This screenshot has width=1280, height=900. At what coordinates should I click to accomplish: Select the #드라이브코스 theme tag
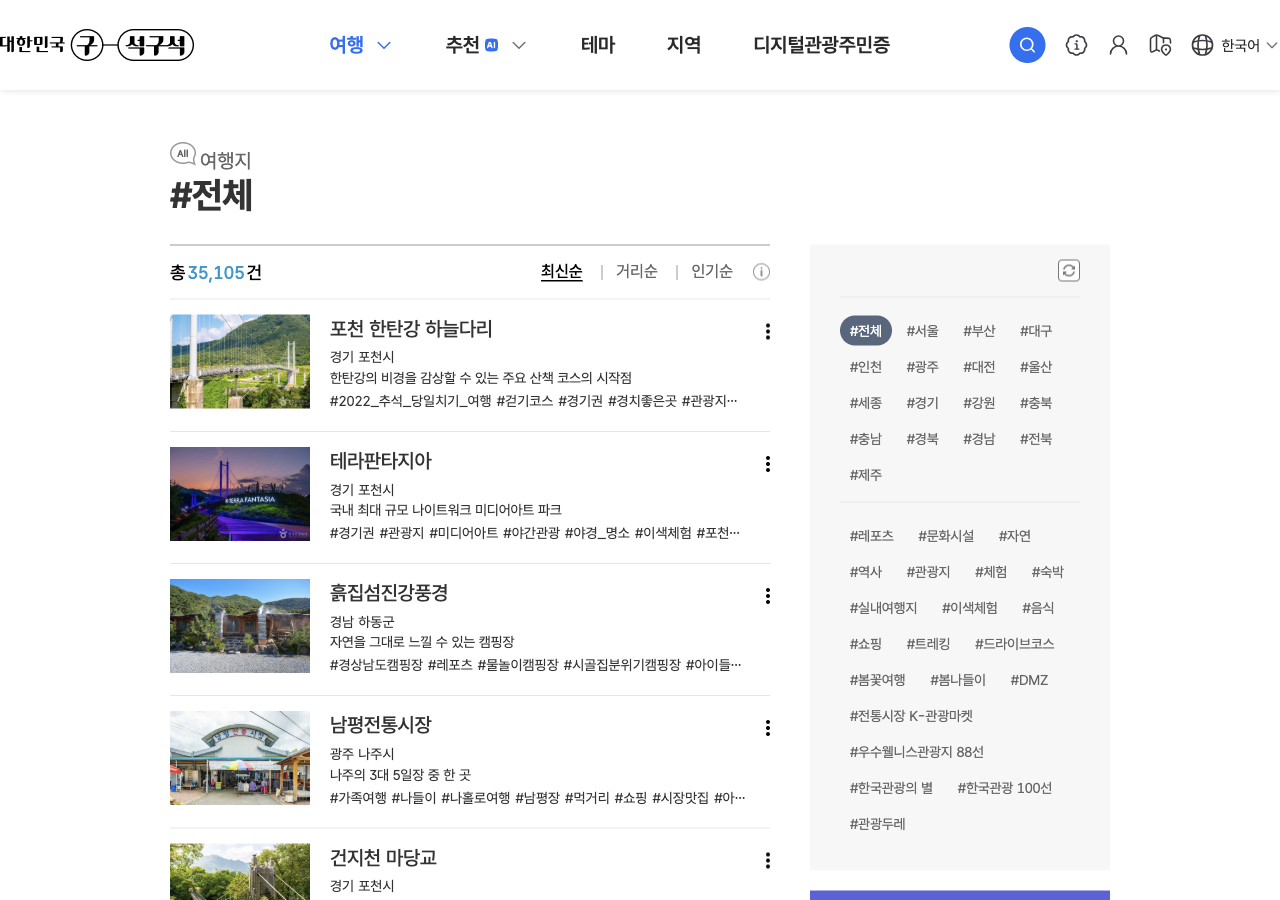point(1015,644)
